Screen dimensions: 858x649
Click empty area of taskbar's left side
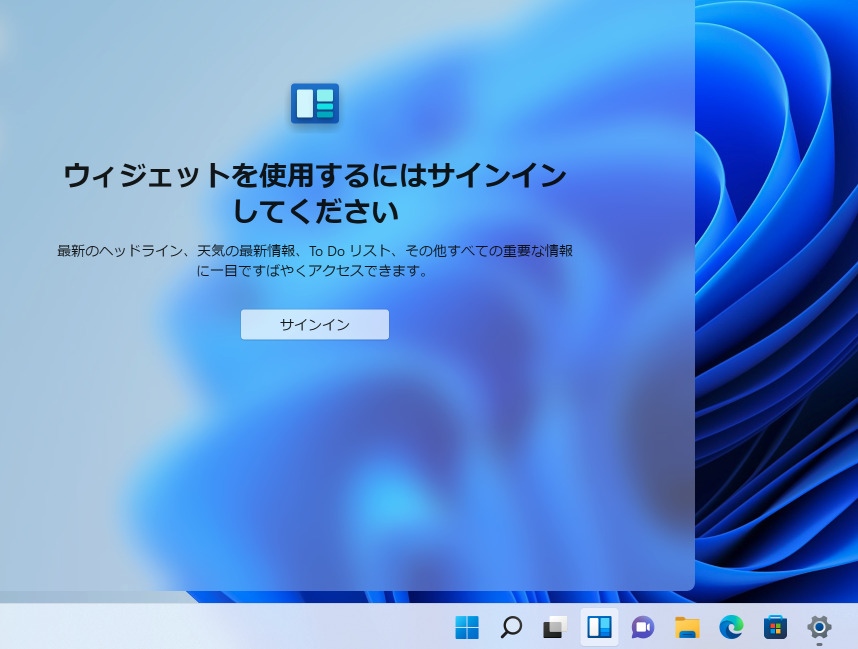(x=200, y=627)
